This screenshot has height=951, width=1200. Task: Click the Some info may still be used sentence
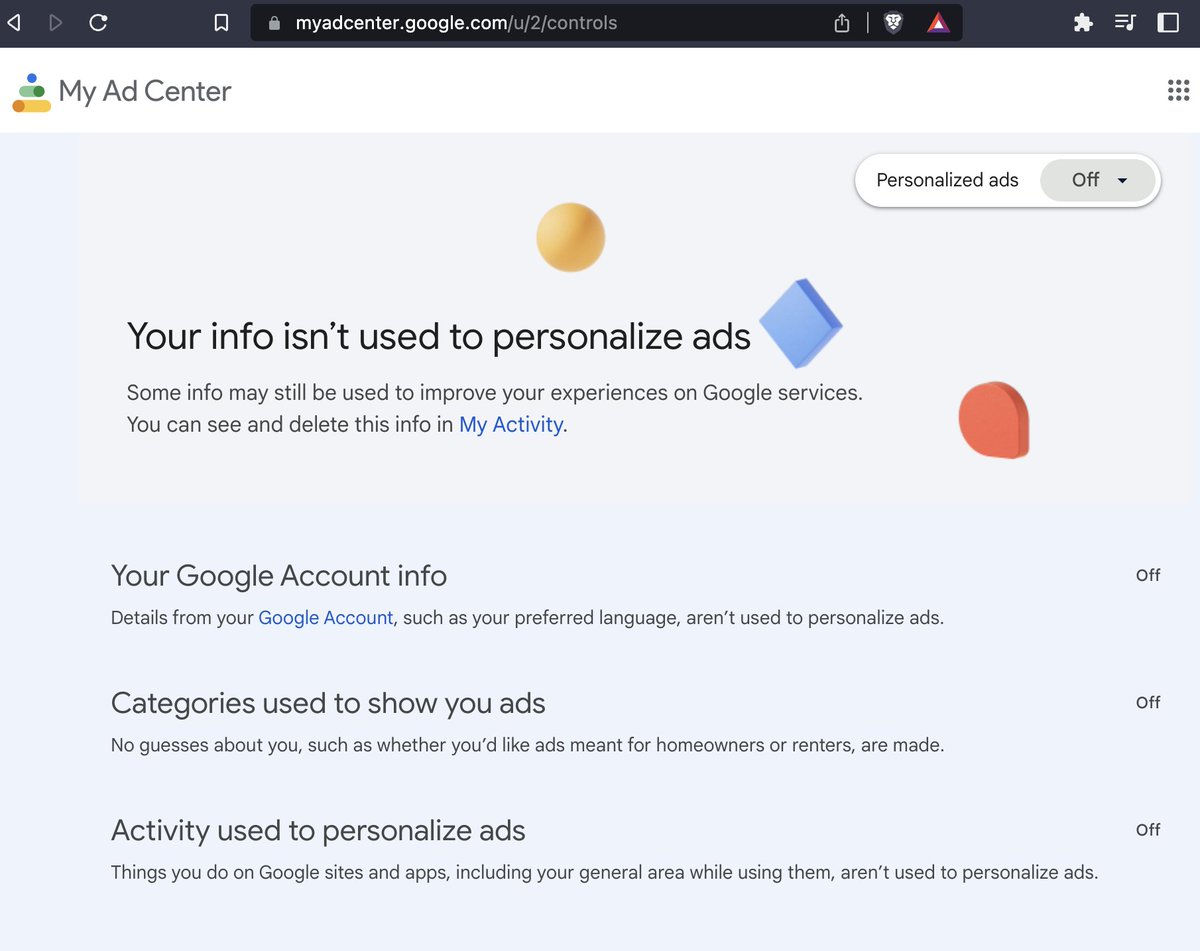[x=494, y=393]
